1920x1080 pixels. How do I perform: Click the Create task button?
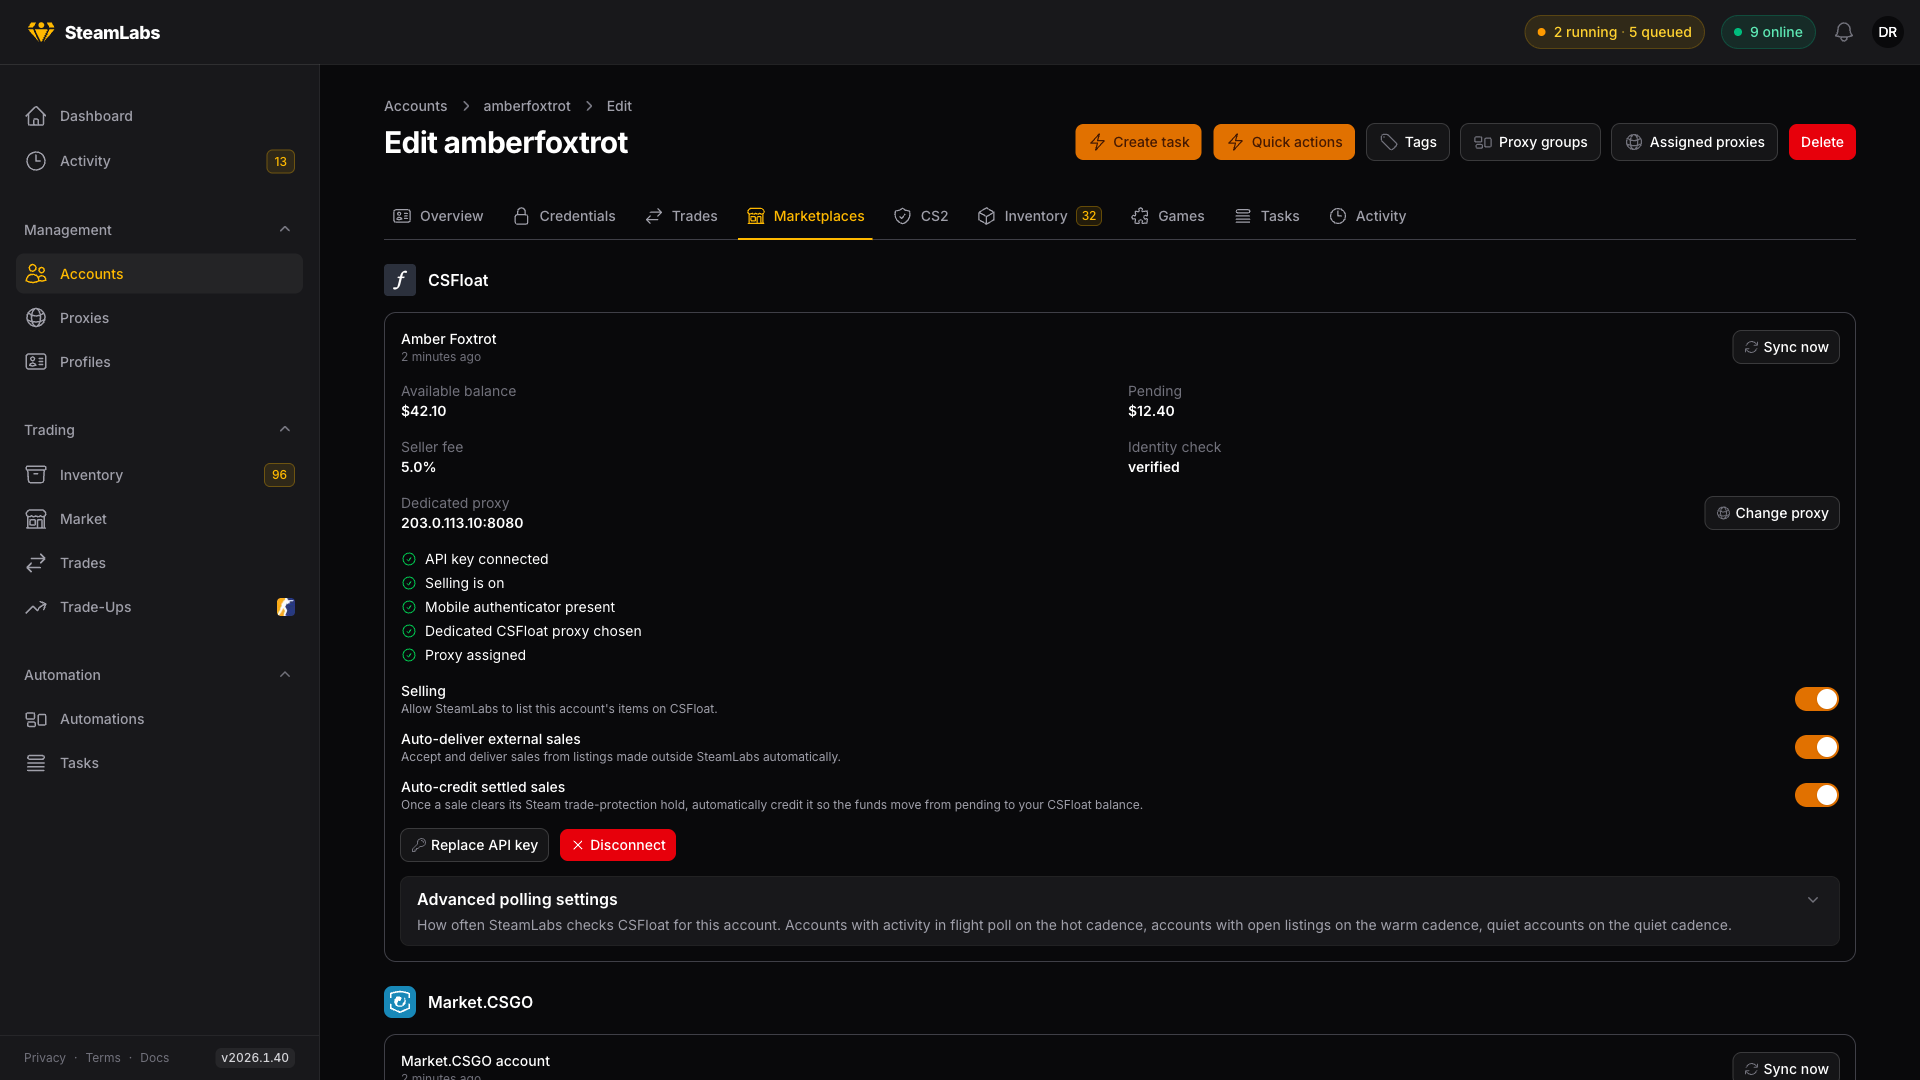[x=1138, y=142]
